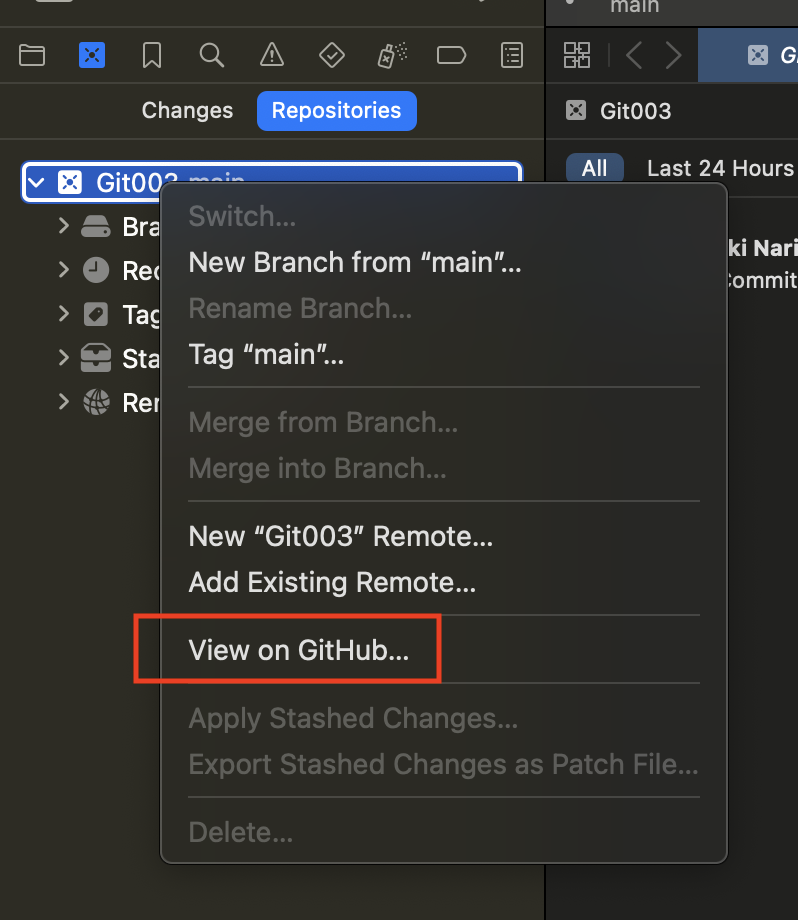Expand the Recent row

(x=64, y=270)
